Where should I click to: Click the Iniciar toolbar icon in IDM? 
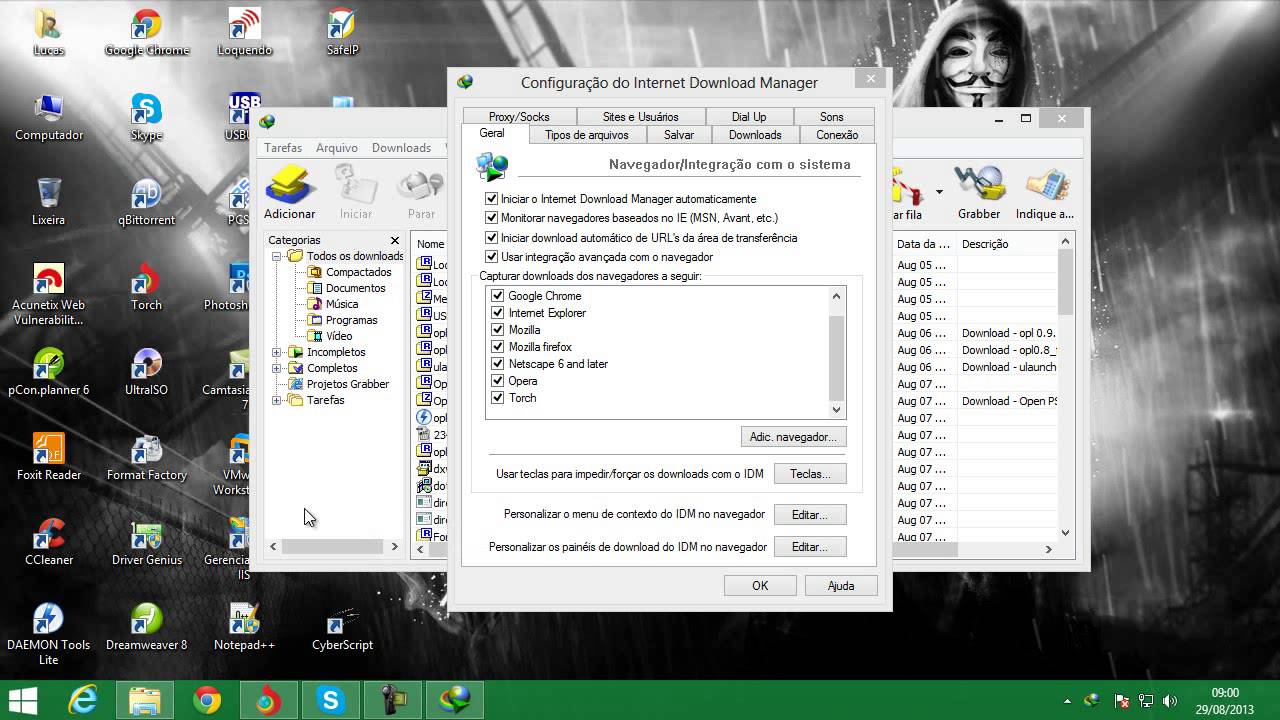tap(356, 192)
